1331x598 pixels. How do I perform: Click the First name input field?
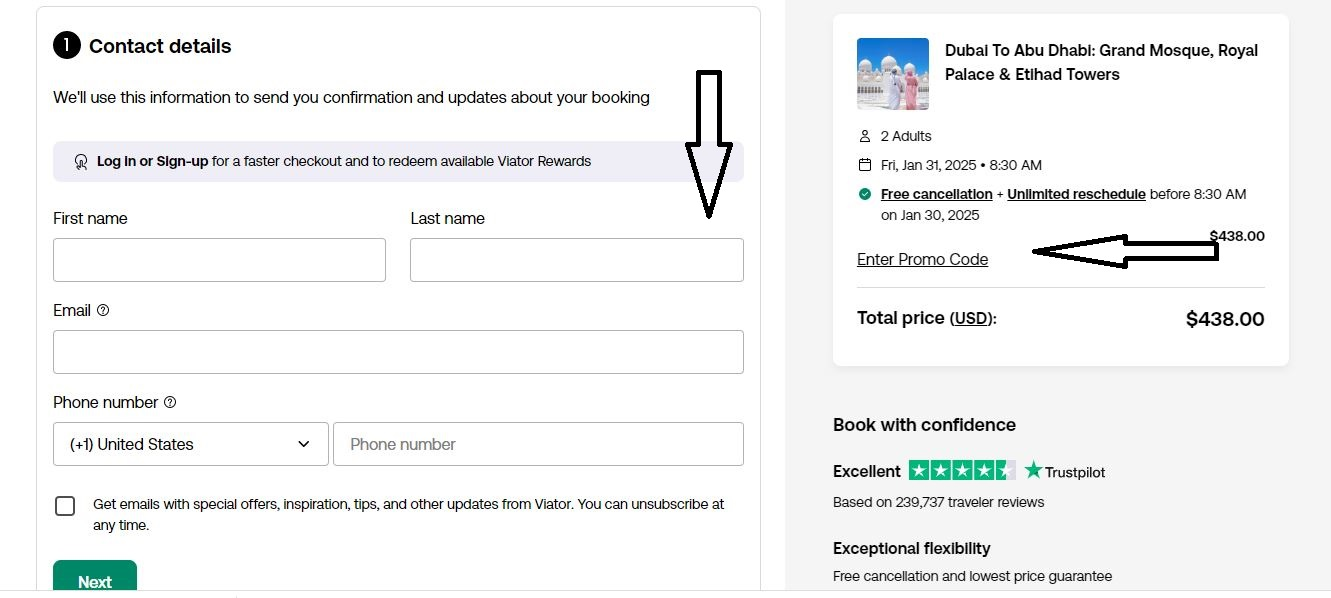[219, 260]
